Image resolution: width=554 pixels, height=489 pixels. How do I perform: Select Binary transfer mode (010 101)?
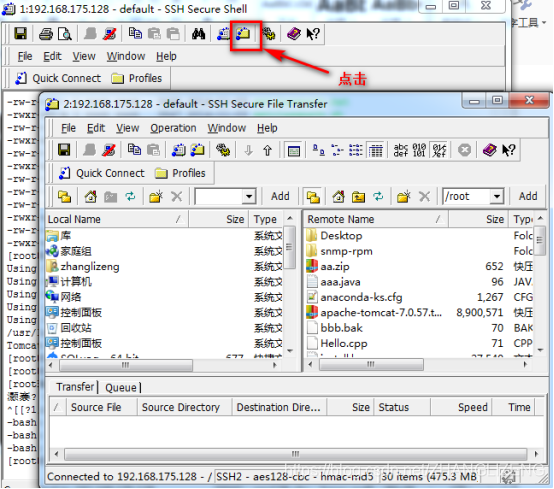[x=419, y=150]
